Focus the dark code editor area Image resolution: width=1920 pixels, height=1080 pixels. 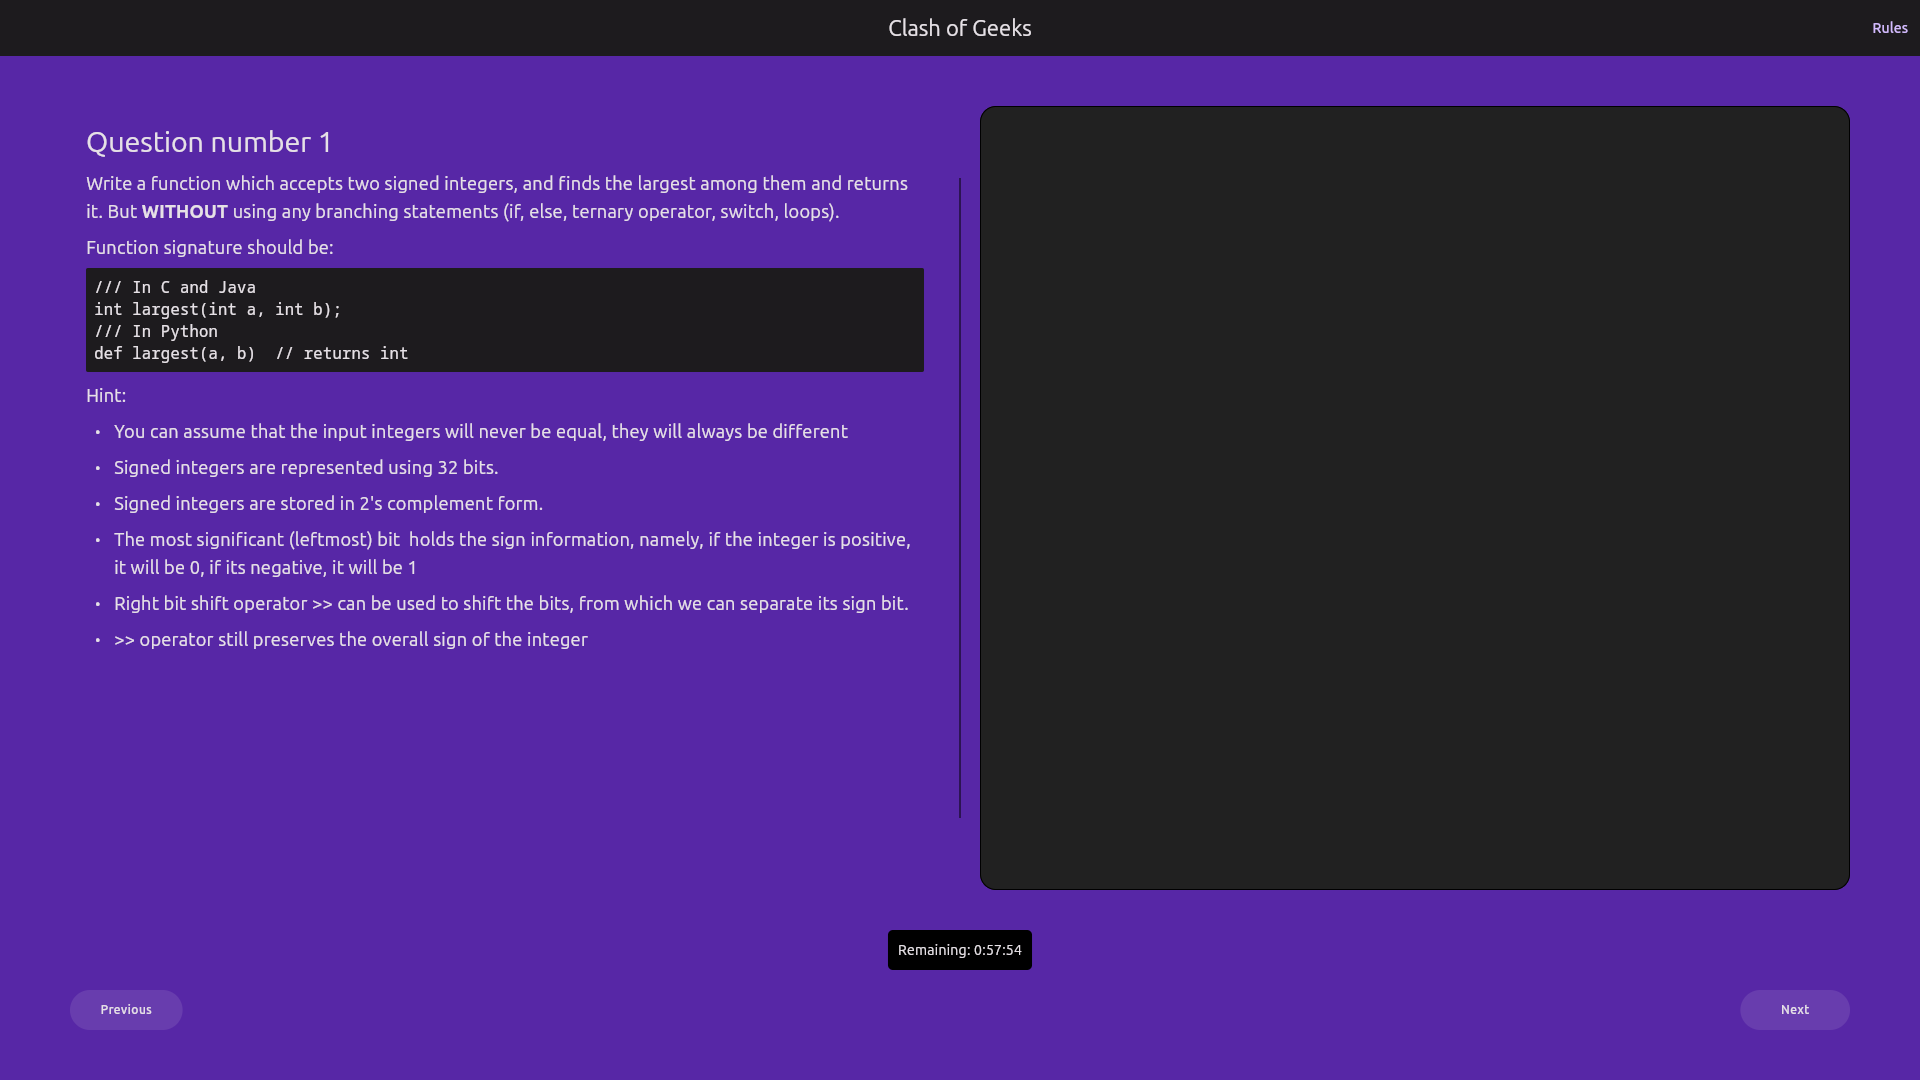1414,498
